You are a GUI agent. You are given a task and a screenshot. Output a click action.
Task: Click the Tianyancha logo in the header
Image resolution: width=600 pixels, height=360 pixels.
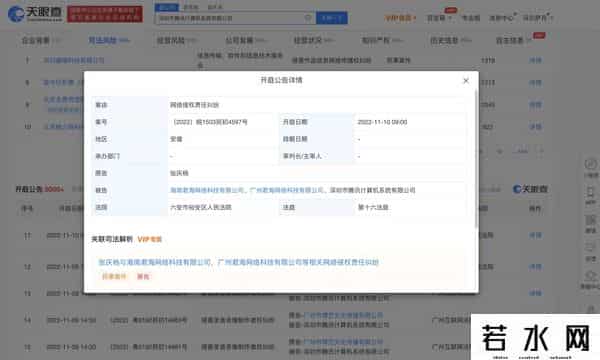[x=34, y=14]
